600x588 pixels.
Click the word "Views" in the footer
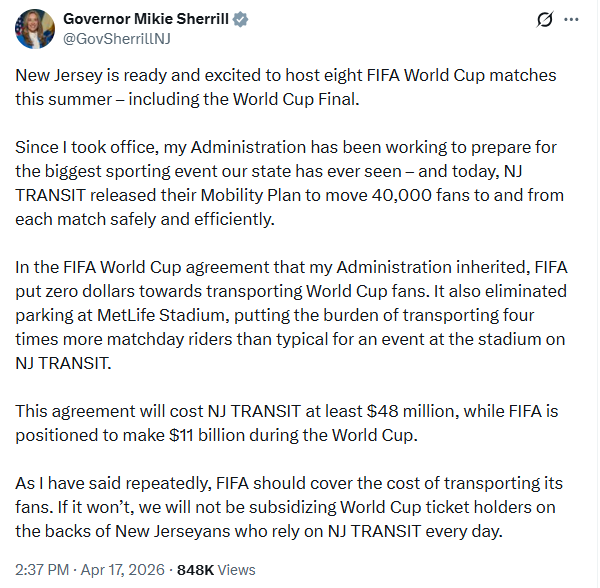coord(236,570)
